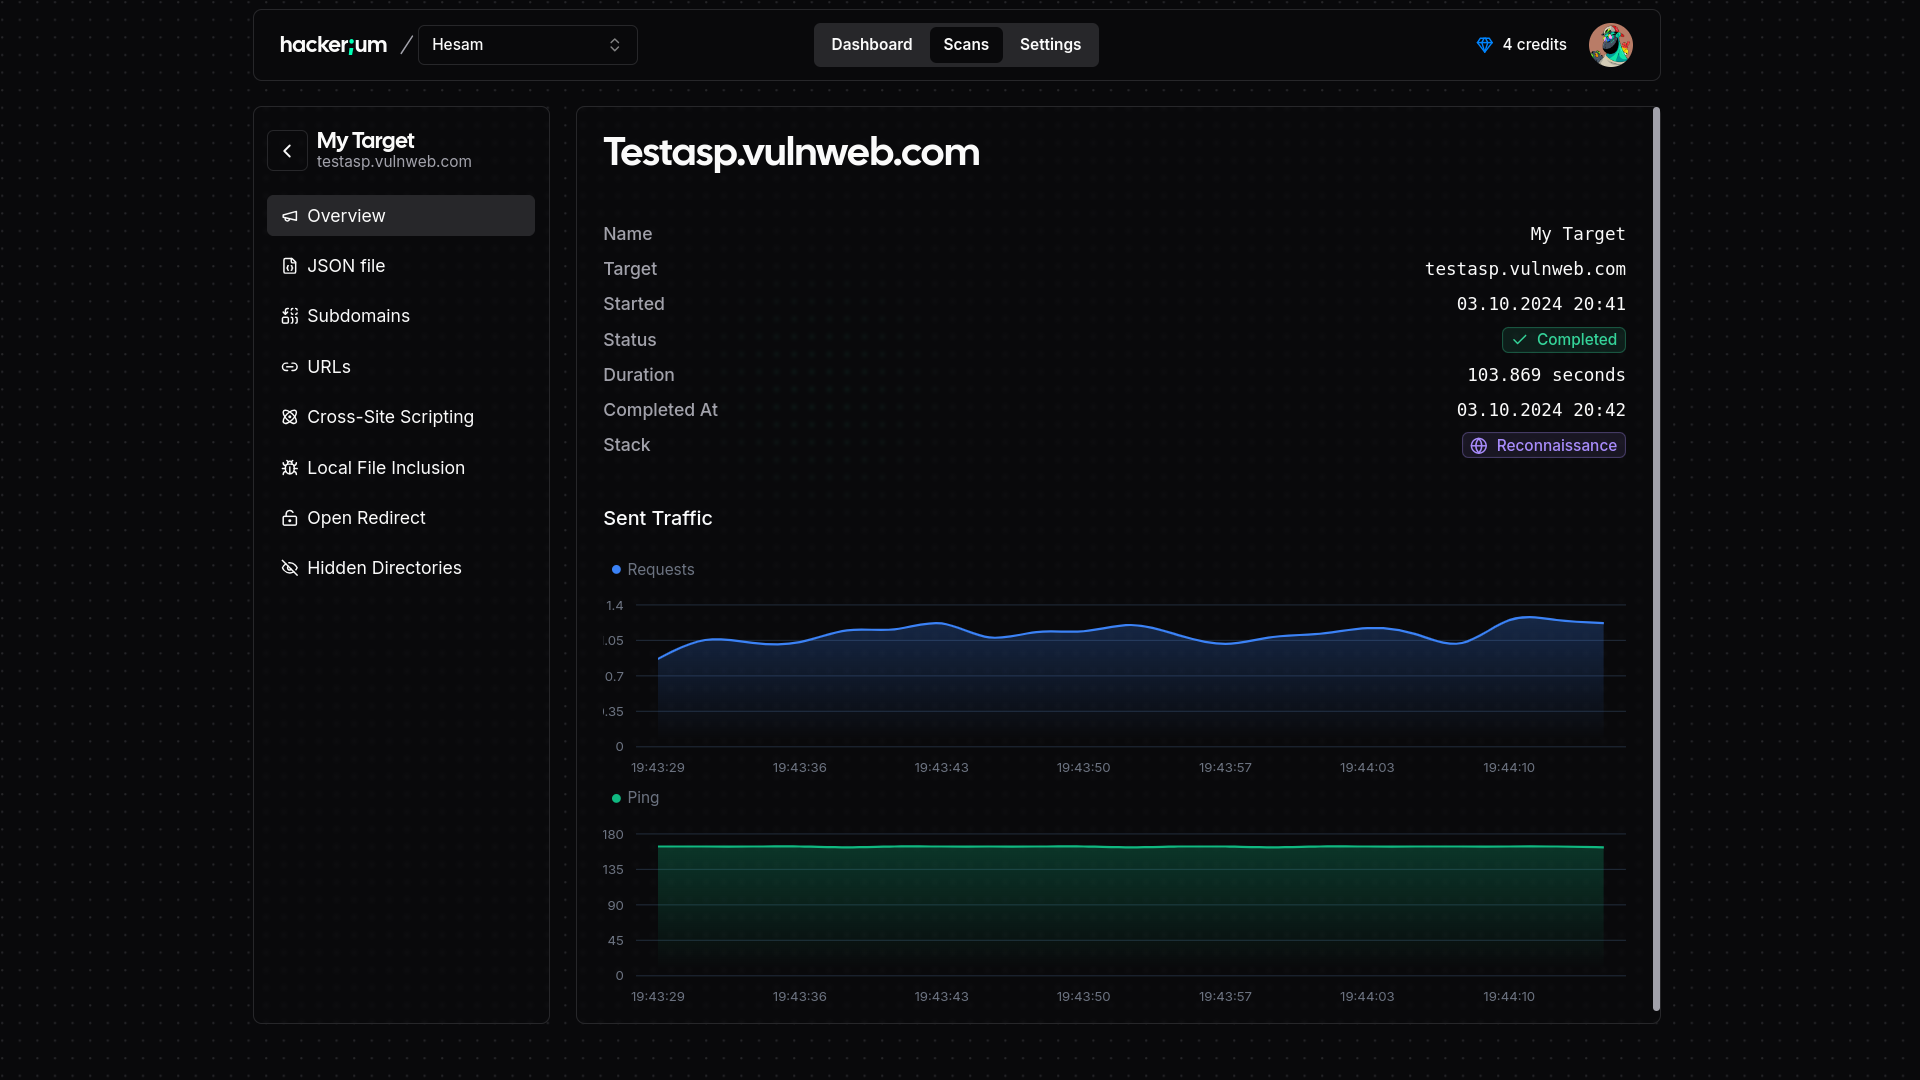Select the Cross-Site Scripting icon
This screenshot has width=1920, height=1080.
290,417
